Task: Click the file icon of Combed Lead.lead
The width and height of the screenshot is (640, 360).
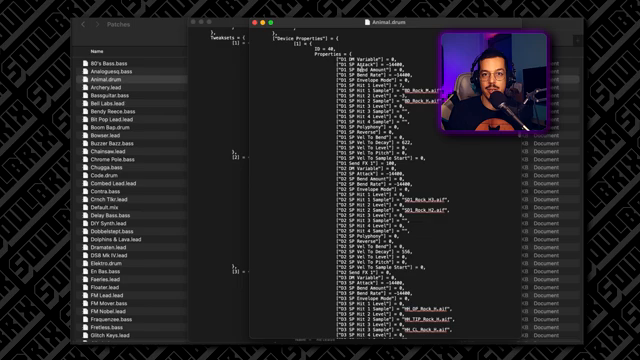Action: click(x=85, y=184)
